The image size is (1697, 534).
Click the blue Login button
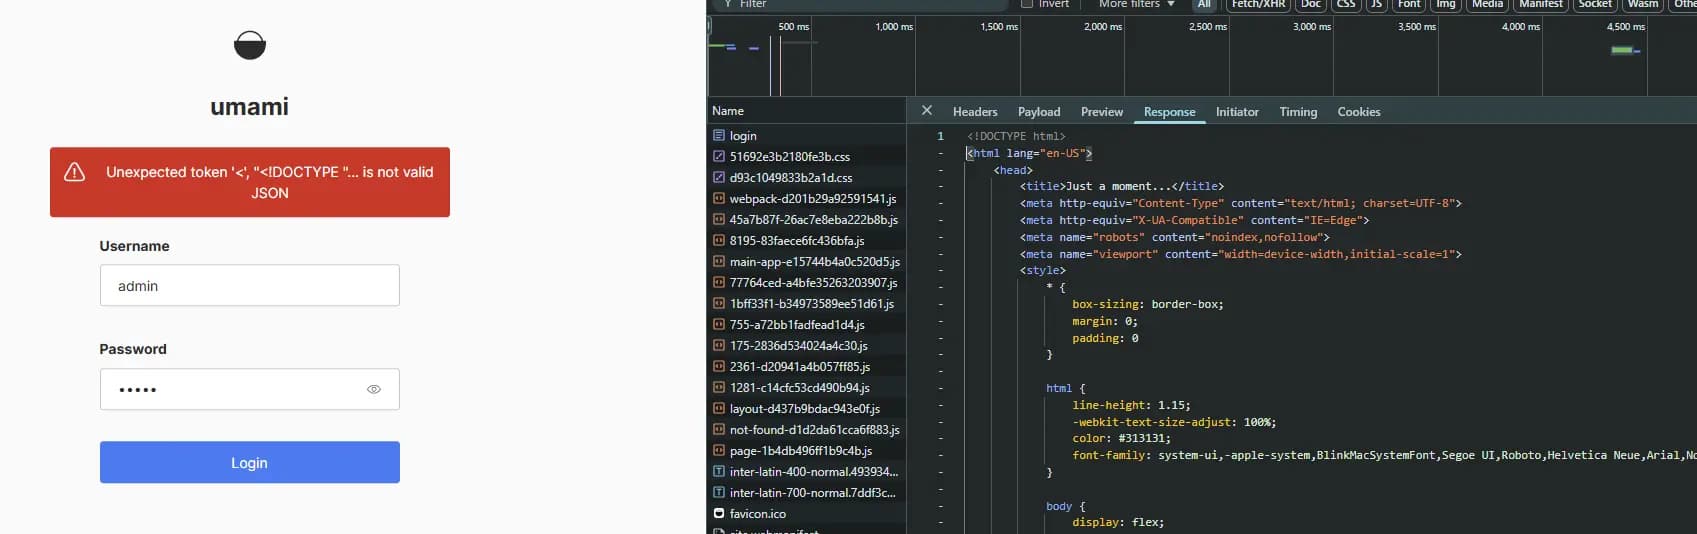[250, 462]
